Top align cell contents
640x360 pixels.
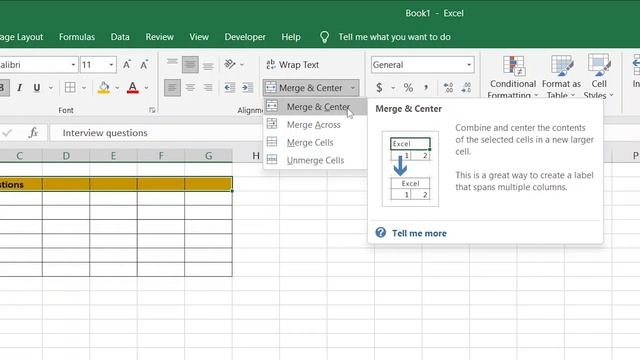172,64
